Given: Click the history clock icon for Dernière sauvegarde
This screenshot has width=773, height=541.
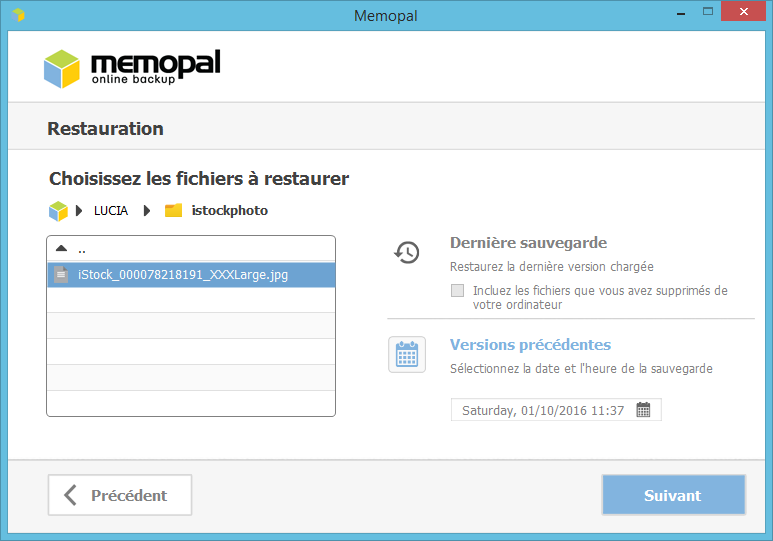Looking at the screenshot, I should pyautogui.click(x=407, y=252).
